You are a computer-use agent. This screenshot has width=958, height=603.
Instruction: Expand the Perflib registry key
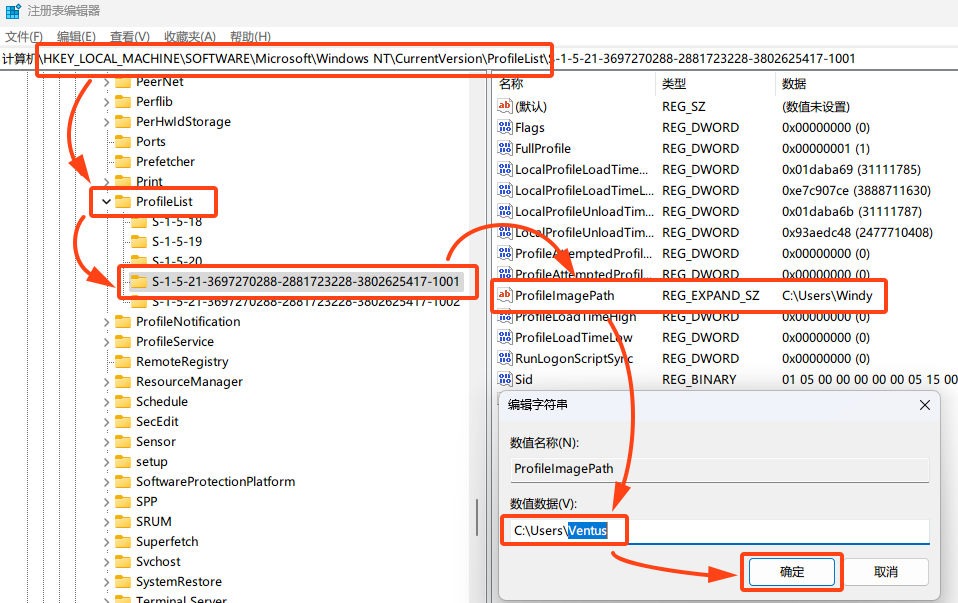point(106,102)
